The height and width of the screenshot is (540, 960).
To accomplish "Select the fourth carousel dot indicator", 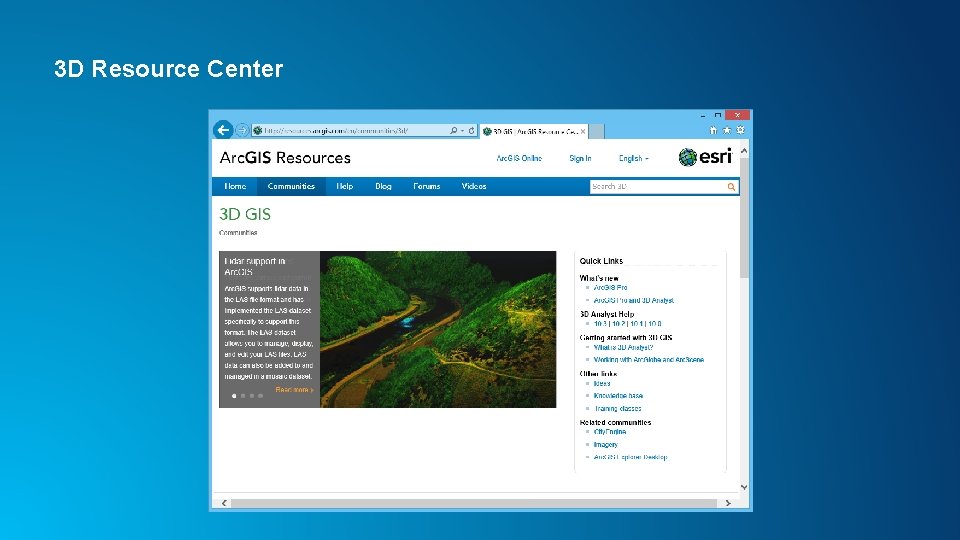I will point(261,396).
